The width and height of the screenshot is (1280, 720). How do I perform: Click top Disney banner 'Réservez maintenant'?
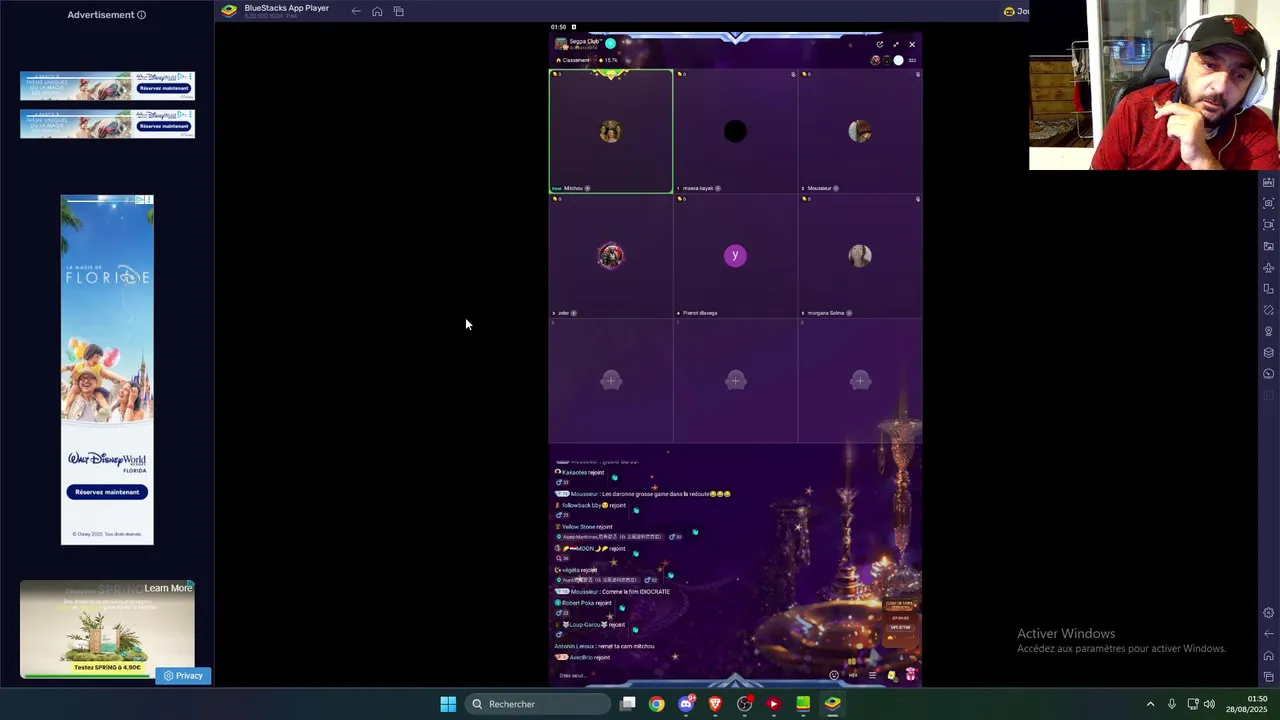coord(164,88)
